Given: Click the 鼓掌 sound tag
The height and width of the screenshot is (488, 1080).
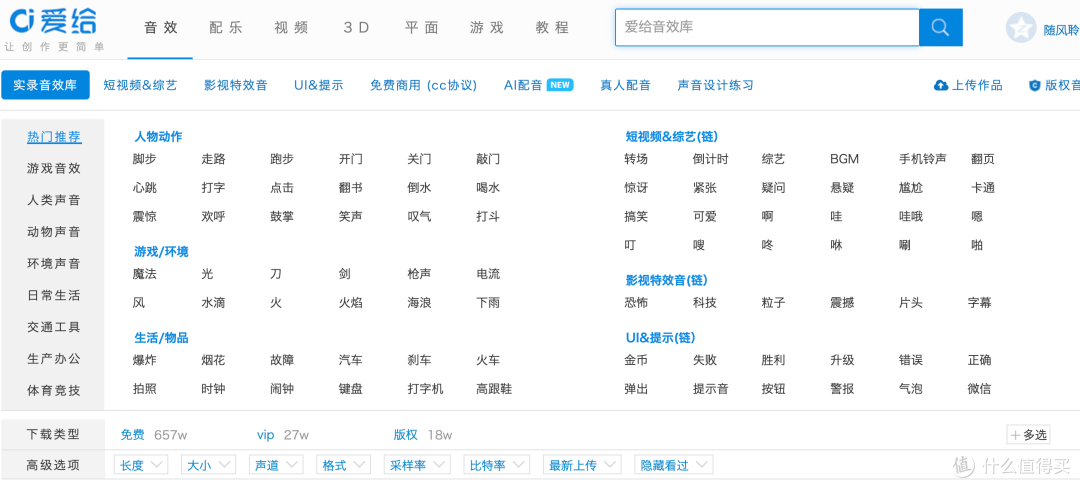Looking at the screenshot, I should 282,217.
